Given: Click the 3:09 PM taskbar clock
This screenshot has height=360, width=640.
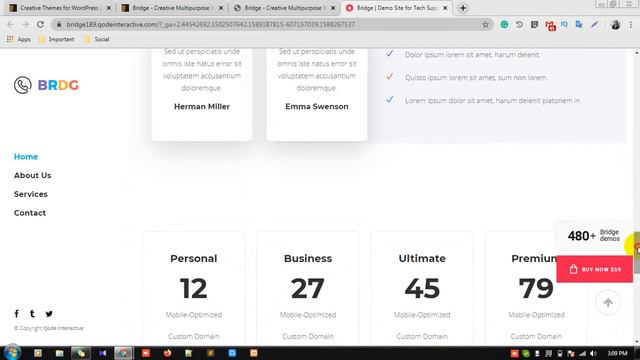Looking at the screenshot, I should click(617, 353).
